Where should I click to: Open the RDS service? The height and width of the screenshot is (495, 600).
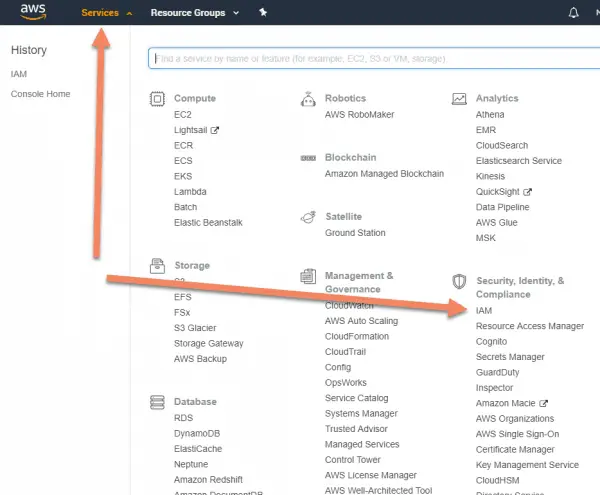coord(183,418)
